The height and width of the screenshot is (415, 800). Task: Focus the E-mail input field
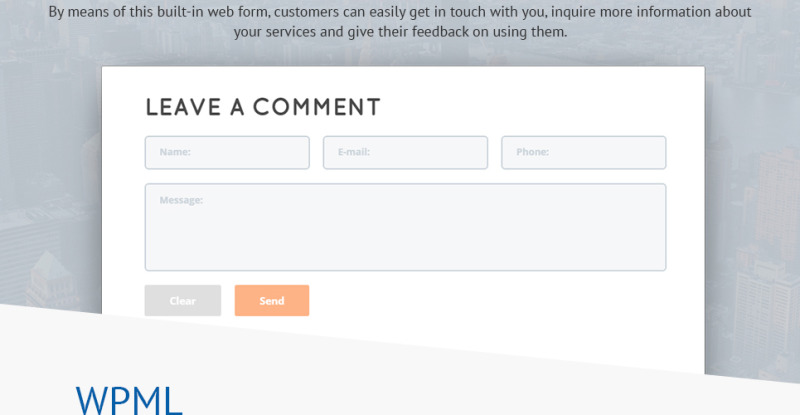pos(405,152)
